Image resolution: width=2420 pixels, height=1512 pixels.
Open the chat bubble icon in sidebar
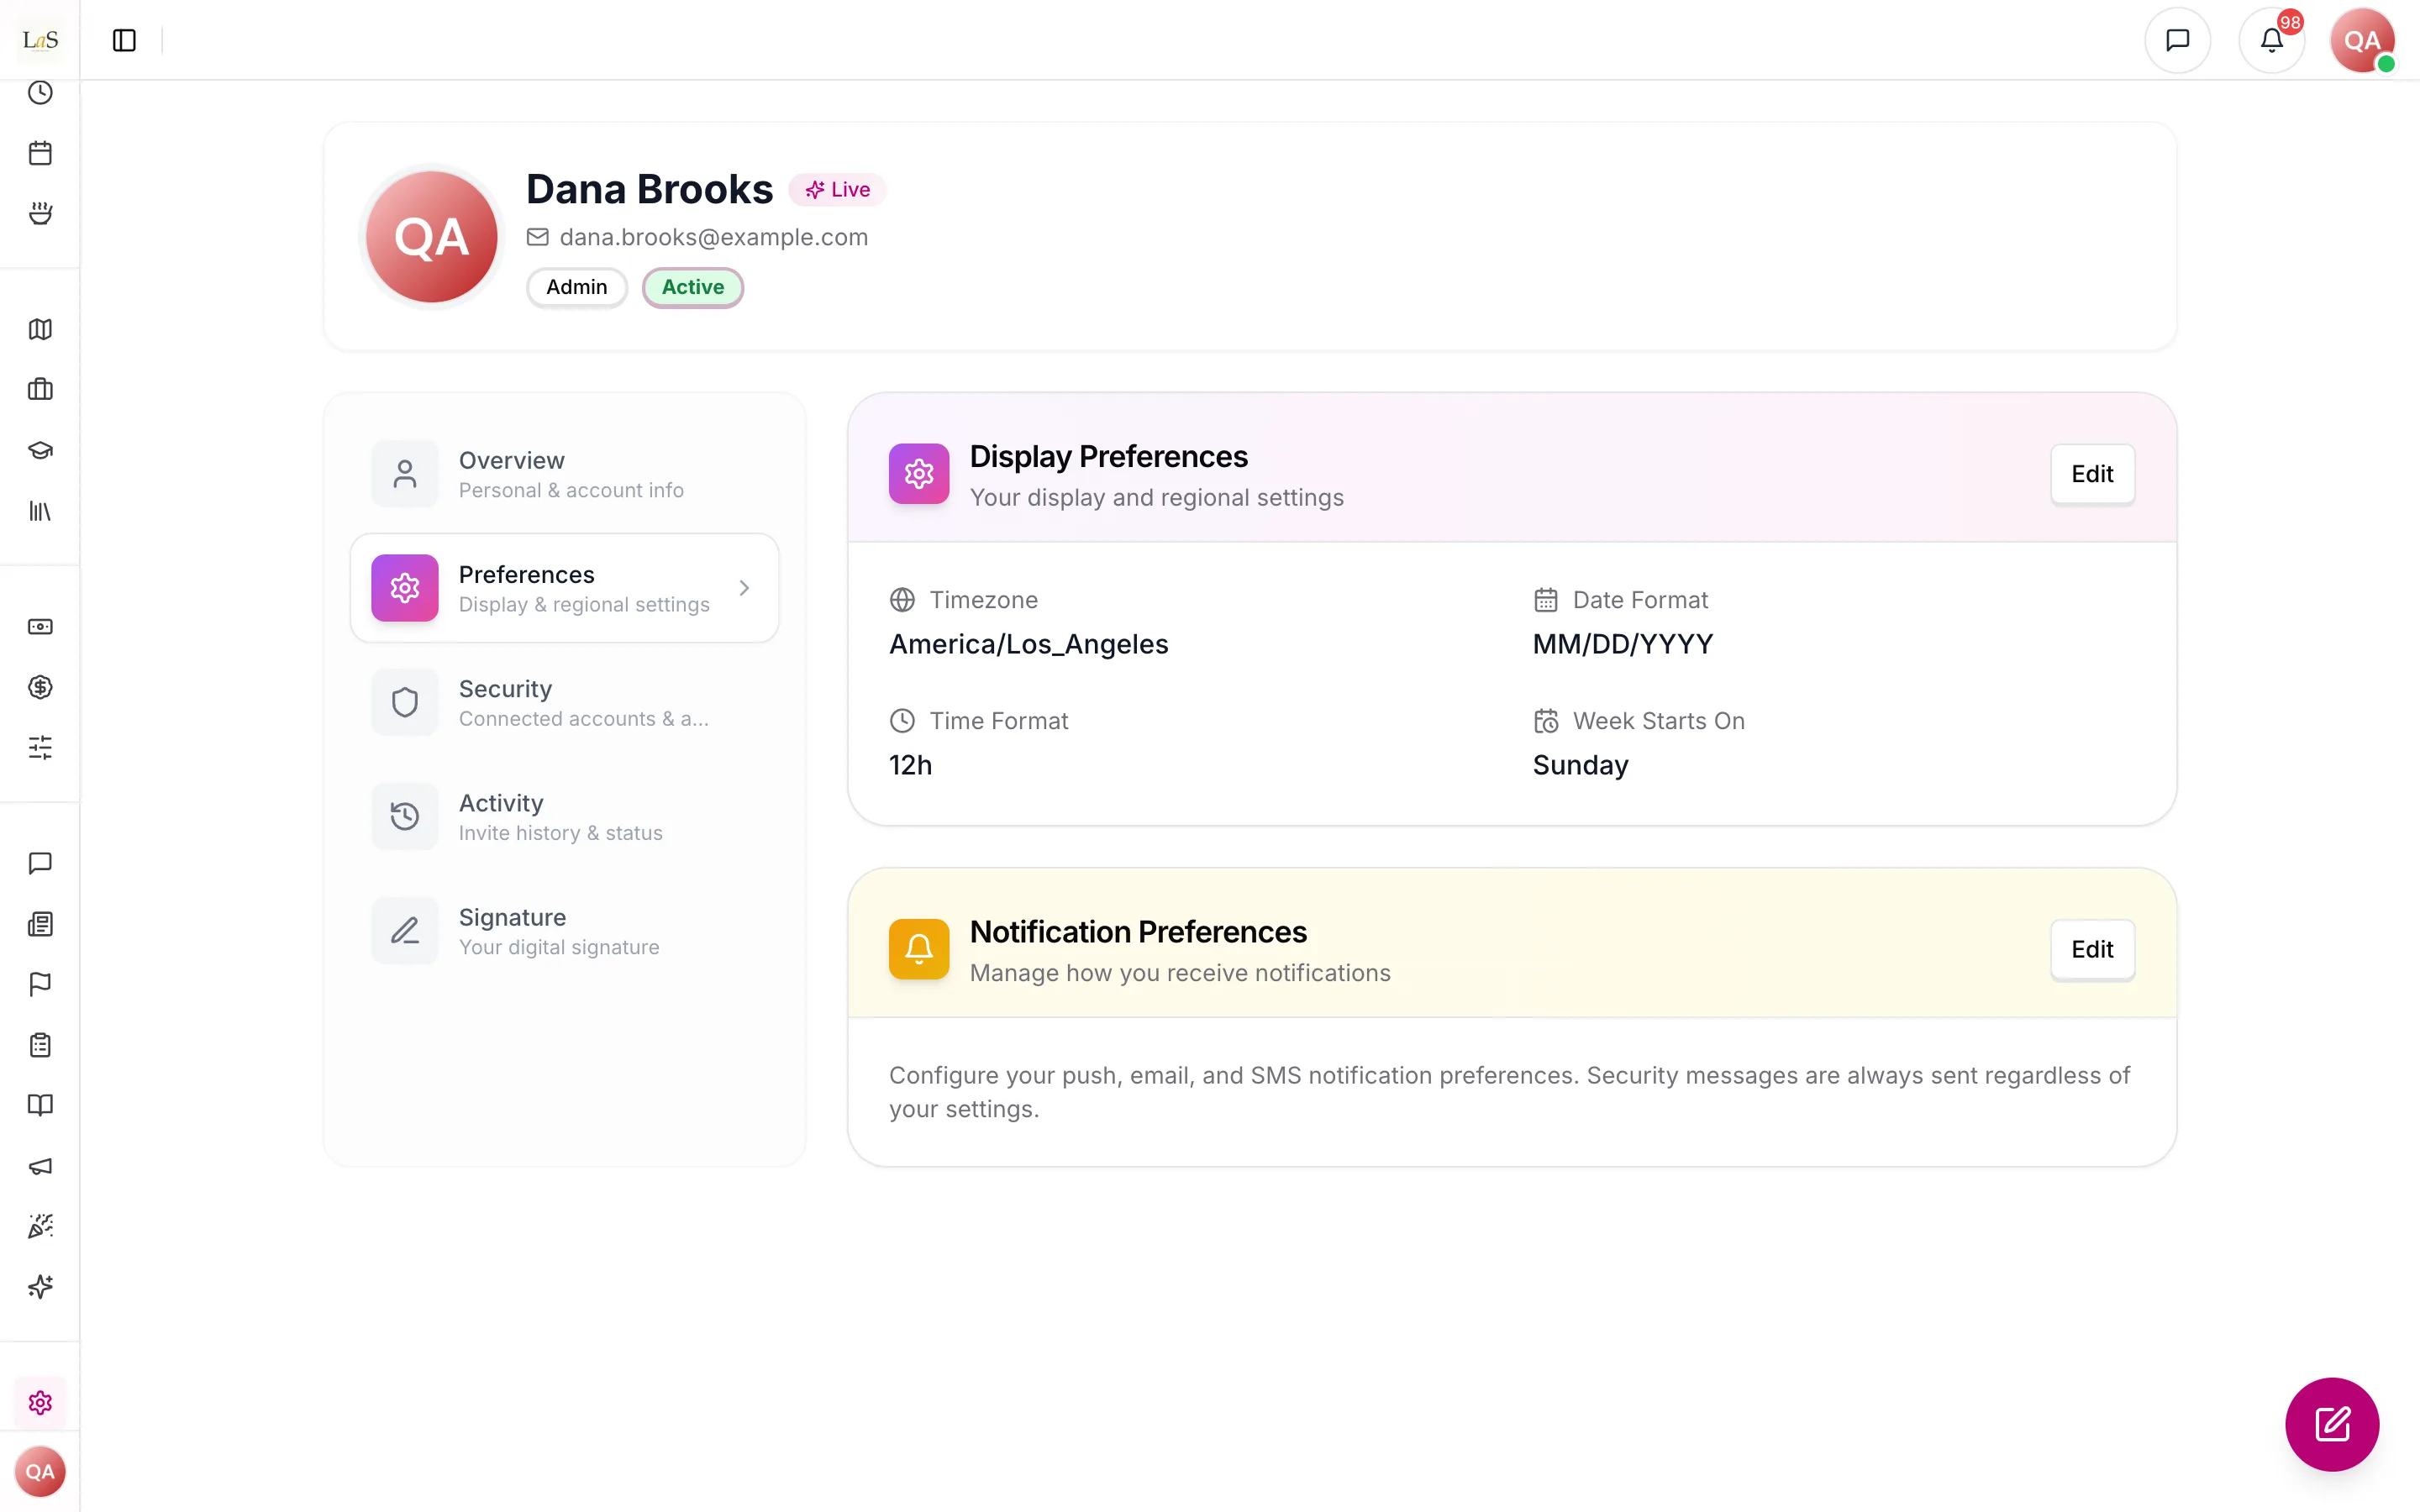click(x=40, y=863)
